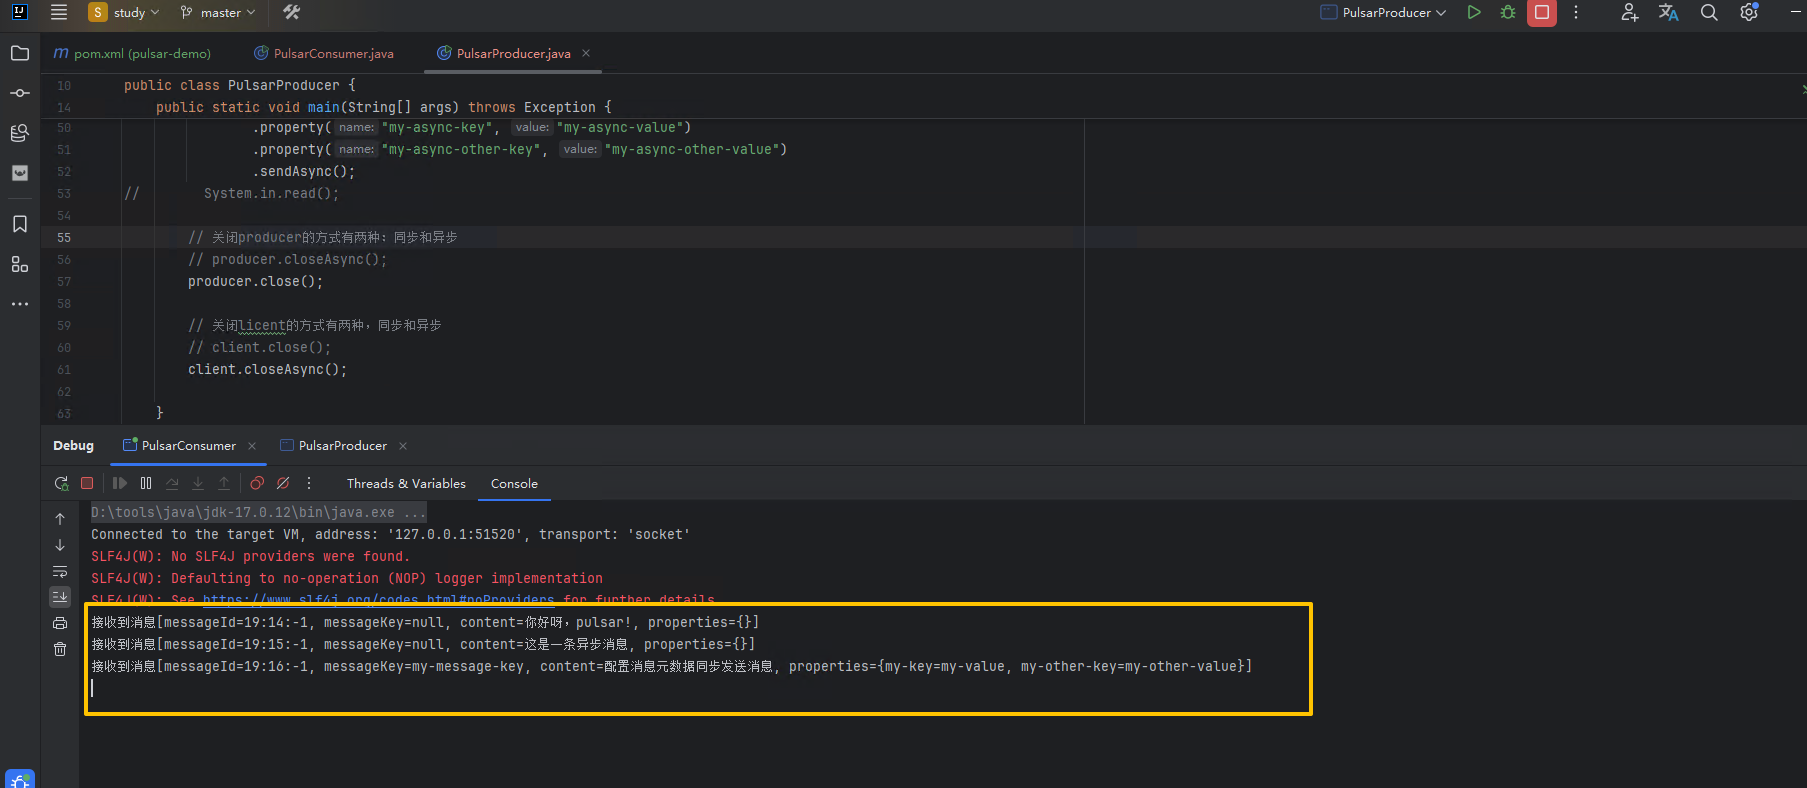
Task: Expand the study project dropdown
Action: point(124,12)
